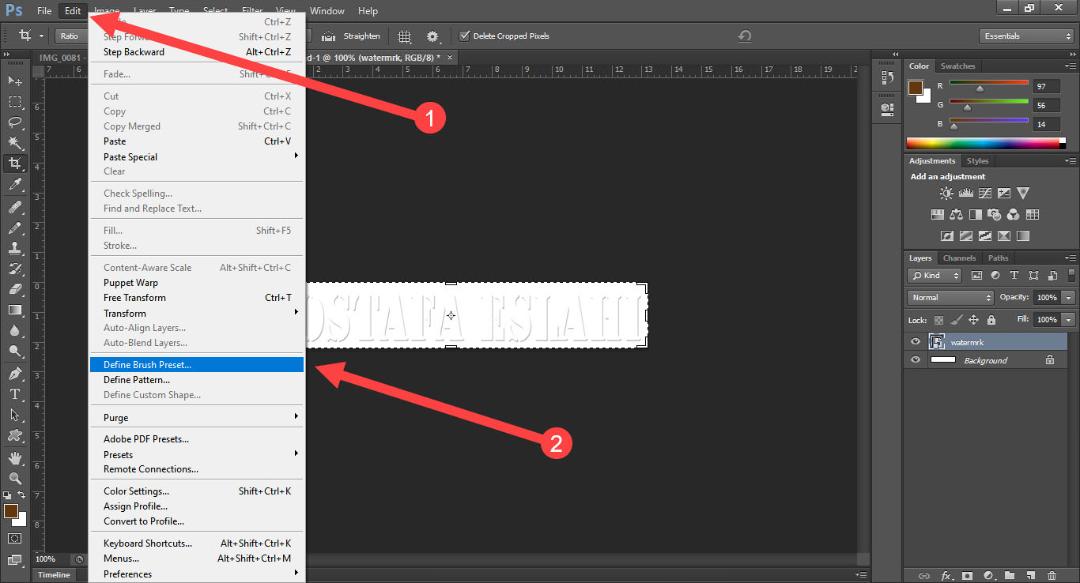The height and width of the screenshot is (583, 1080).
Task: Switch to the Channels tab
Action: (959, 258)
